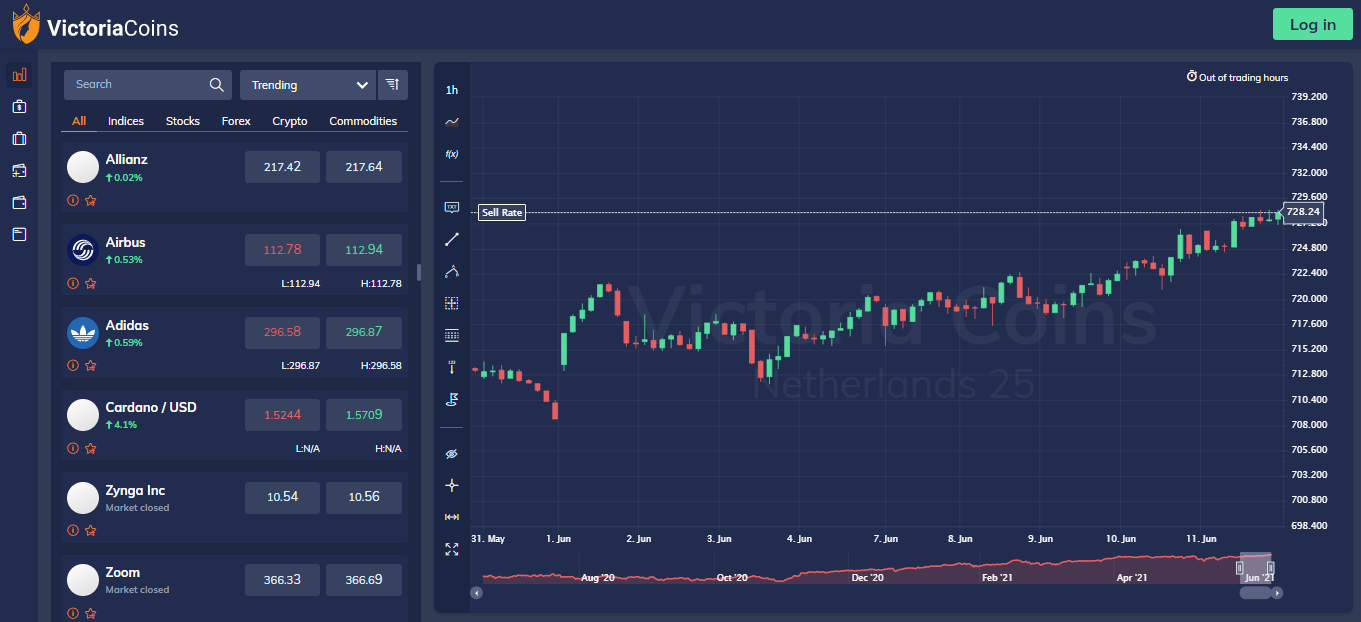Toggle drawings visibility eye icon
The image size is (1361, 622).
point(452,454)
